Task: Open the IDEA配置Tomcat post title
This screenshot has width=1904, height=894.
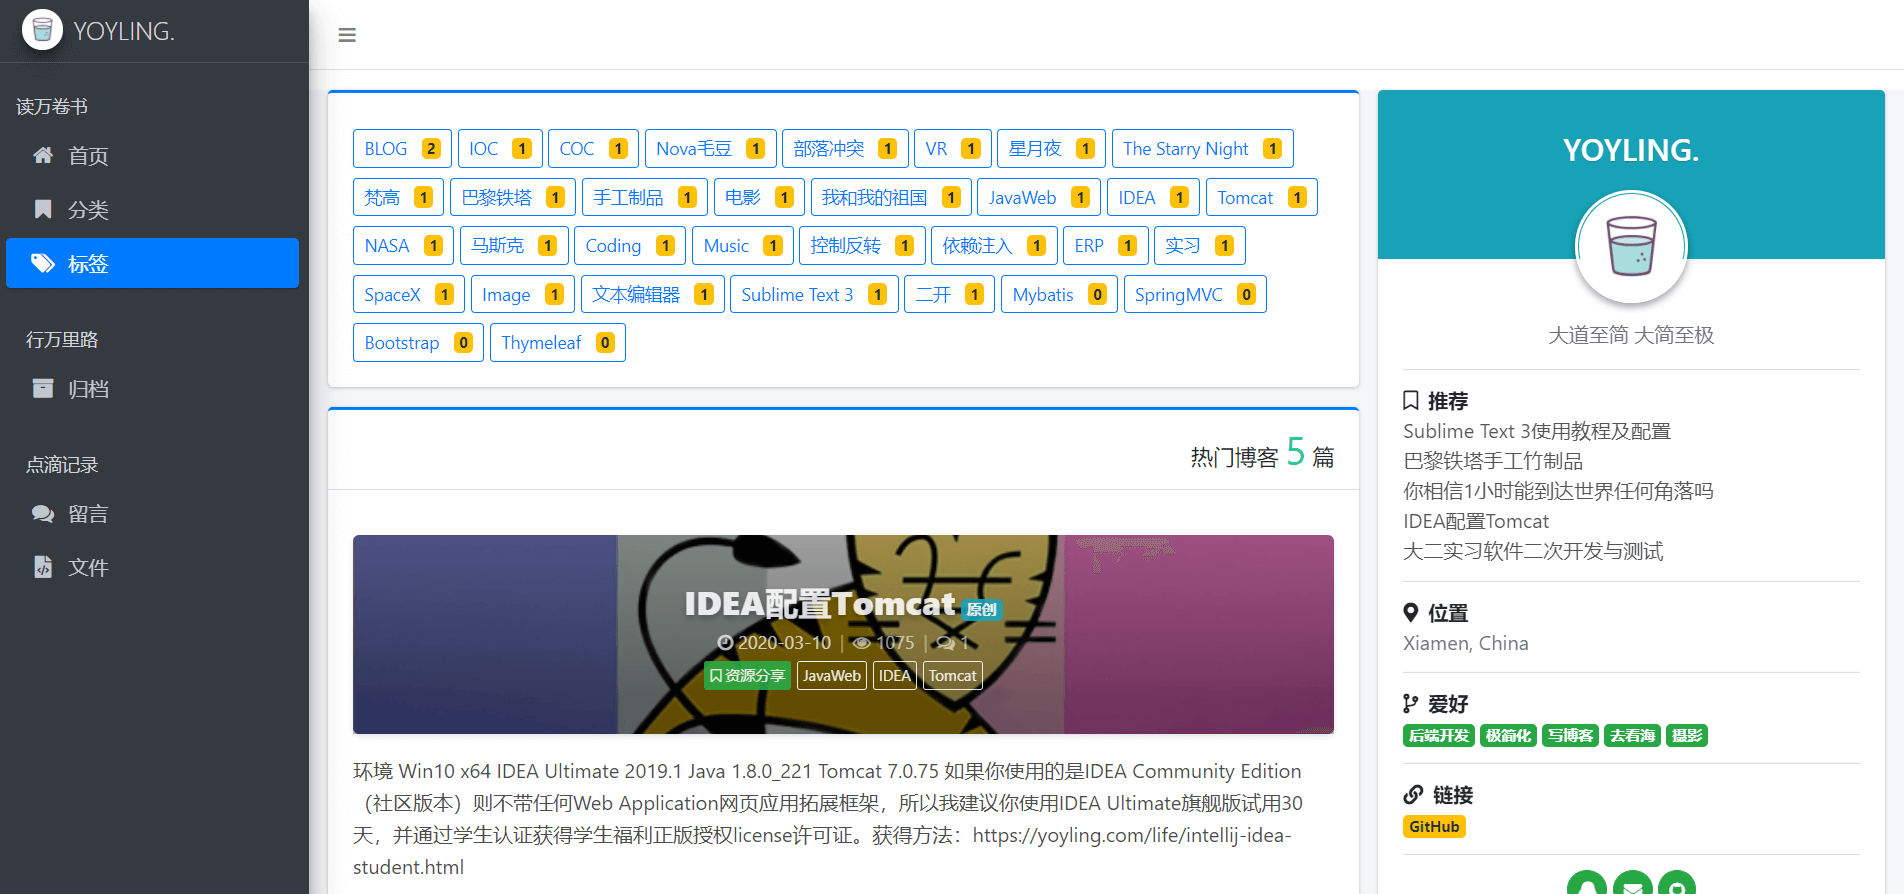Action: click(820, 604)
